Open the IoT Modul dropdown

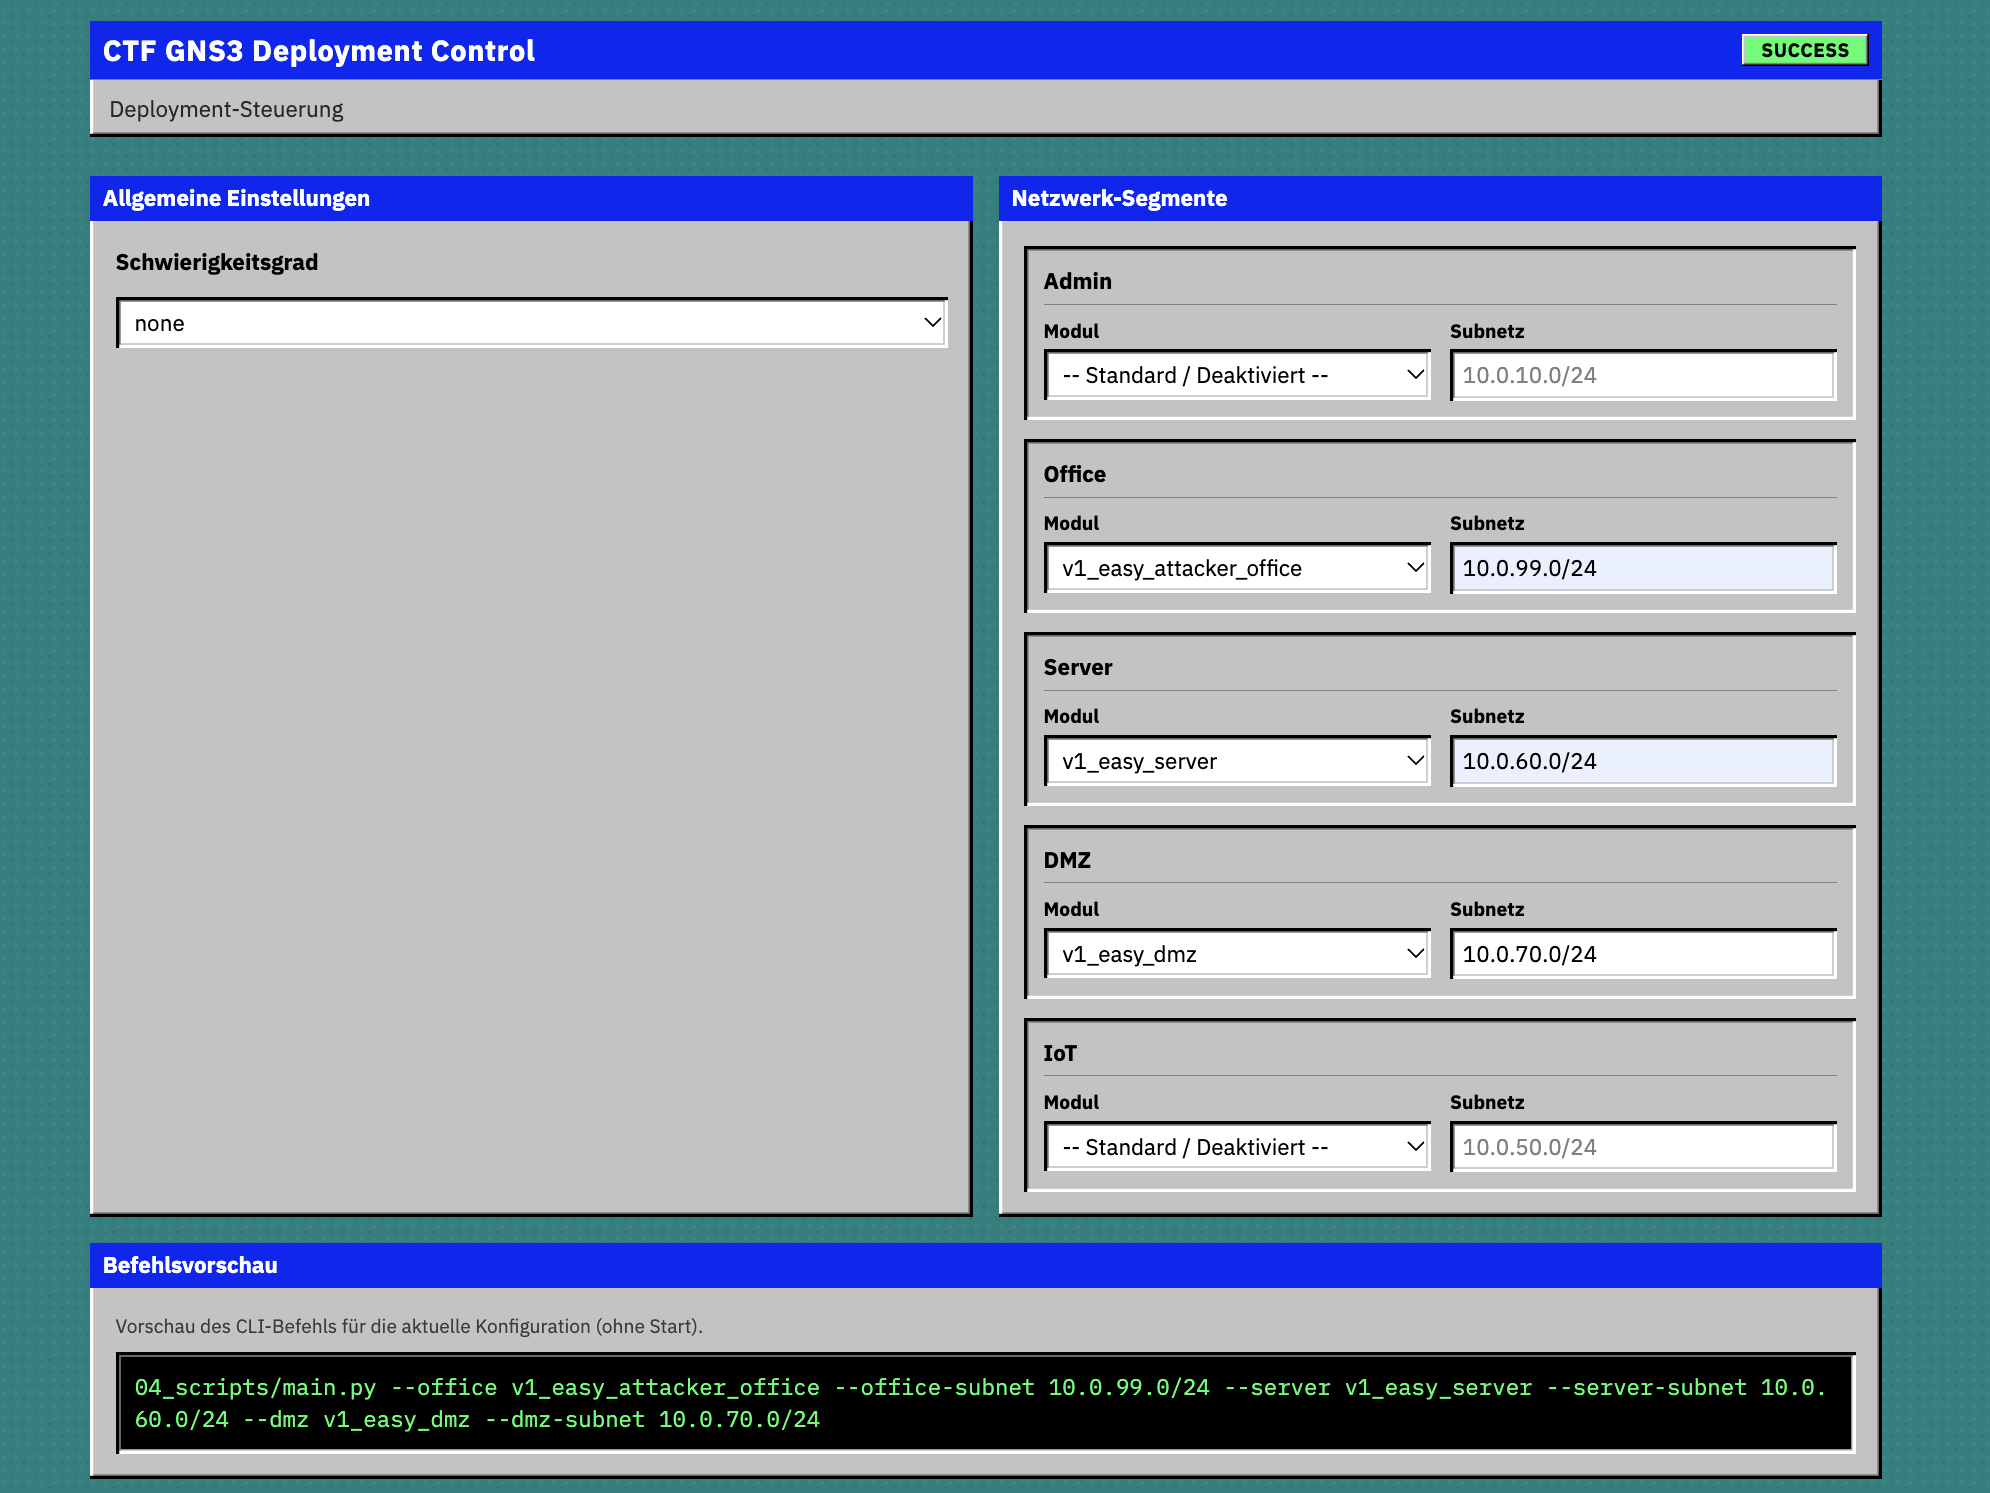pos(1237,1147)
